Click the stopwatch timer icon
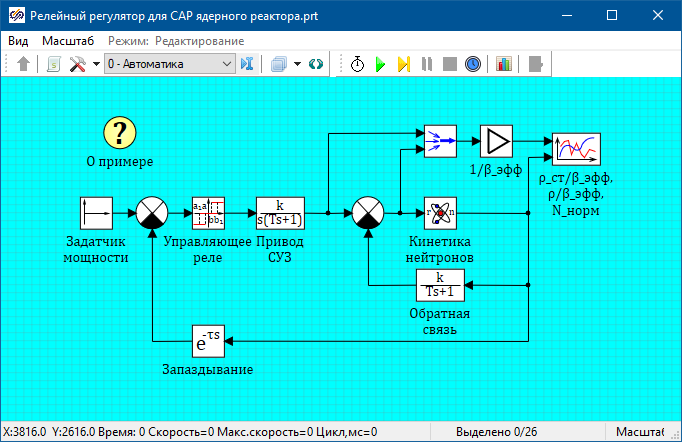Screen dimensions: 682x442 (x=358, y=64)
